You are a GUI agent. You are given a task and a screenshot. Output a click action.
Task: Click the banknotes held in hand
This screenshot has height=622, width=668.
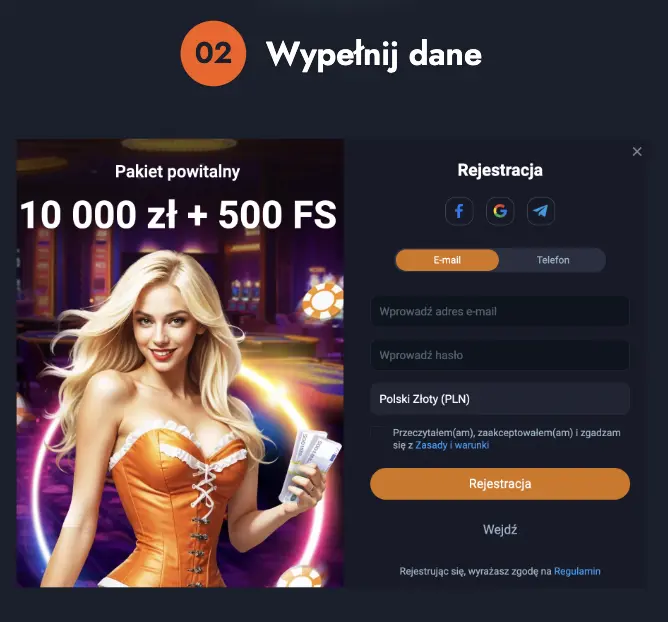click(309, 465)
